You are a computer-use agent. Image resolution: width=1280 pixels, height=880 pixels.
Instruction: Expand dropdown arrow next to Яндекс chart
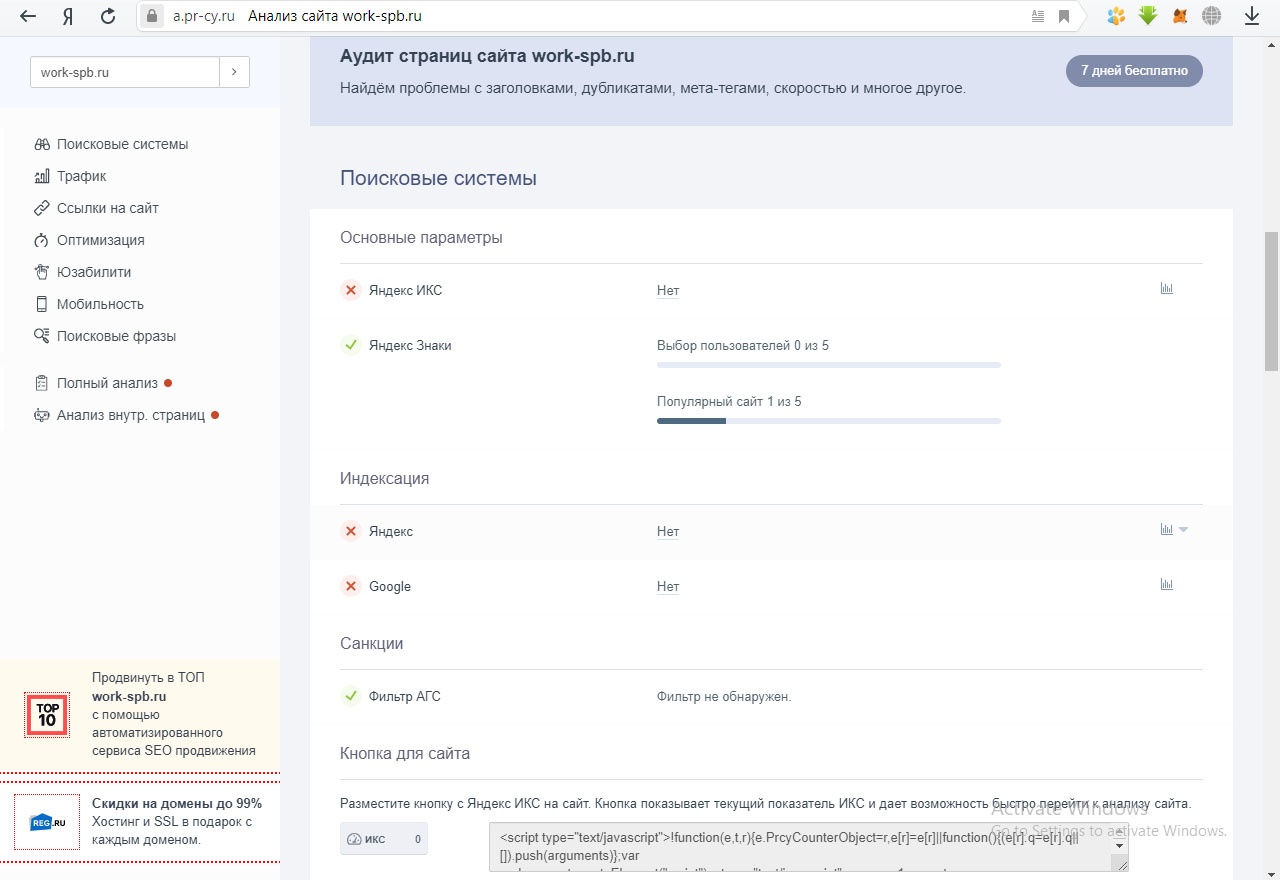[x=1183, y=530]
